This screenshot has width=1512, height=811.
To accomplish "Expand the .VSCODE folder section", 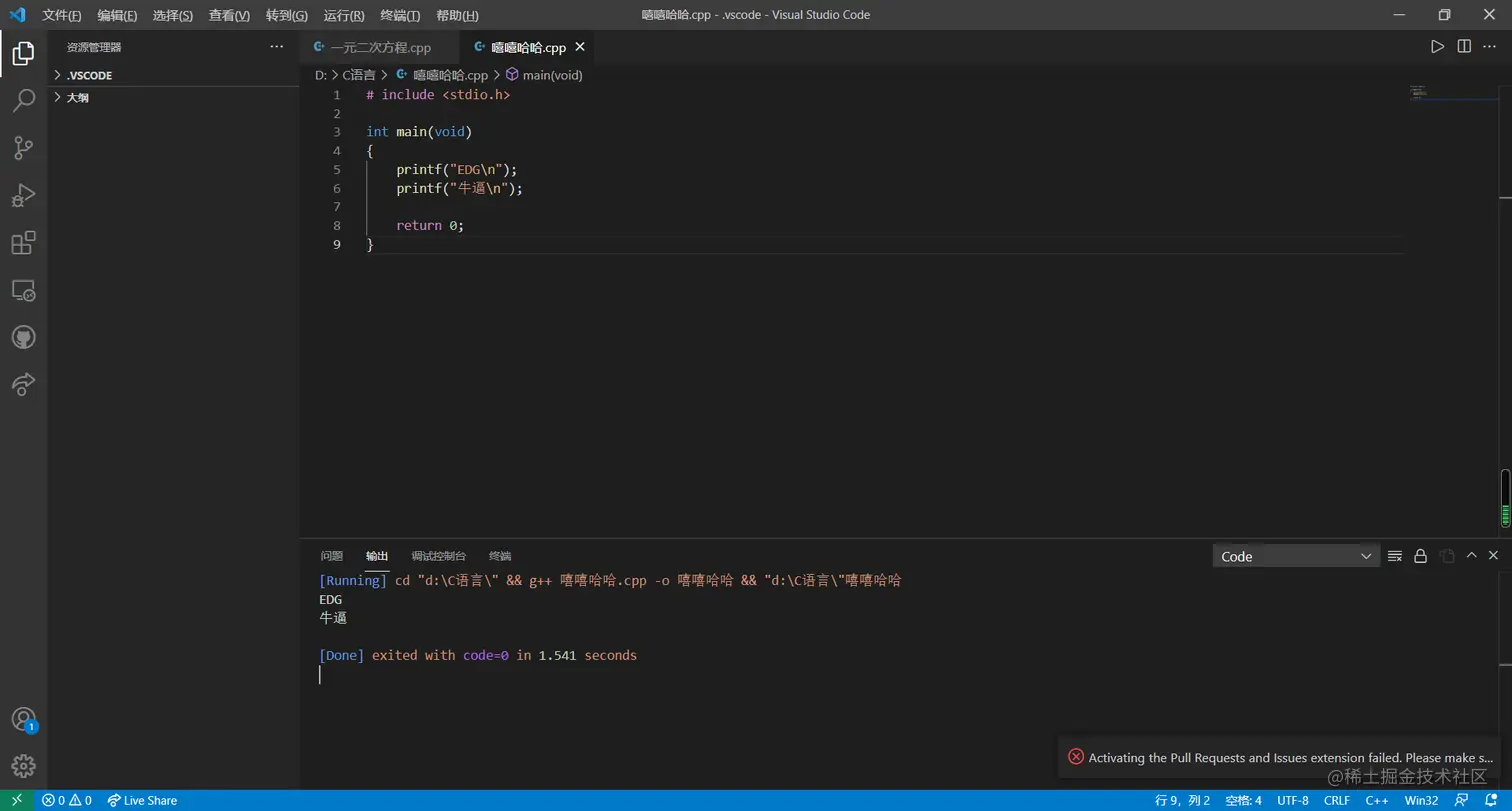I will click(x=174, y=75).
